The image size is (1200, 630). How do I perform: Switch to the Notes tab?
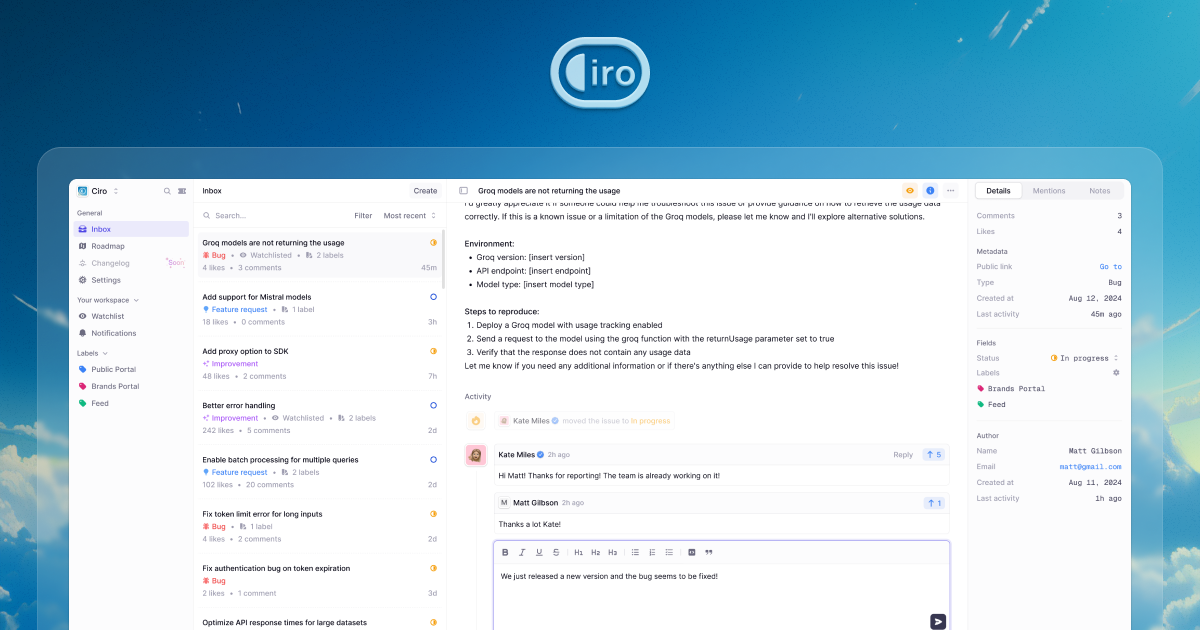(1099, 190)
